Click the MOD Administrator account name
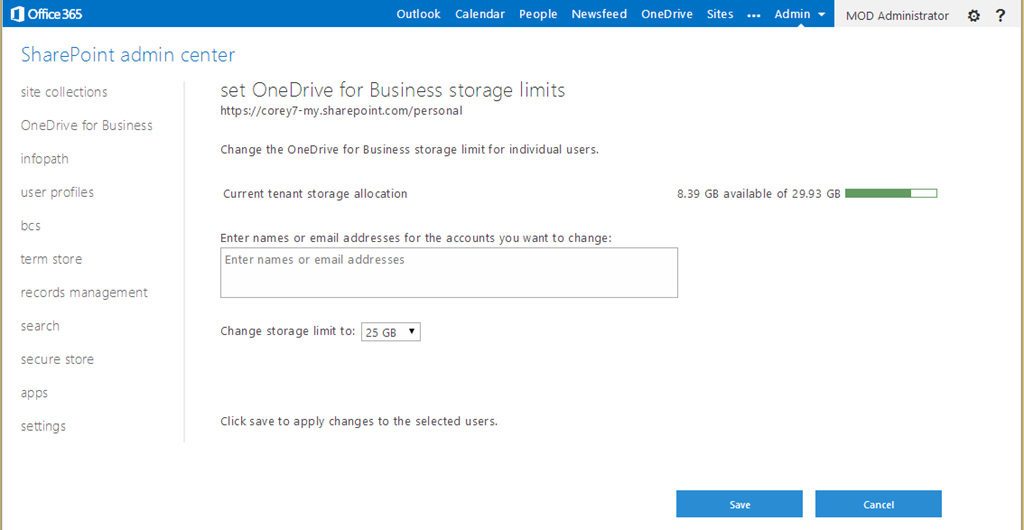Viewport: 1024px width, 530px height. pos(897,16)
